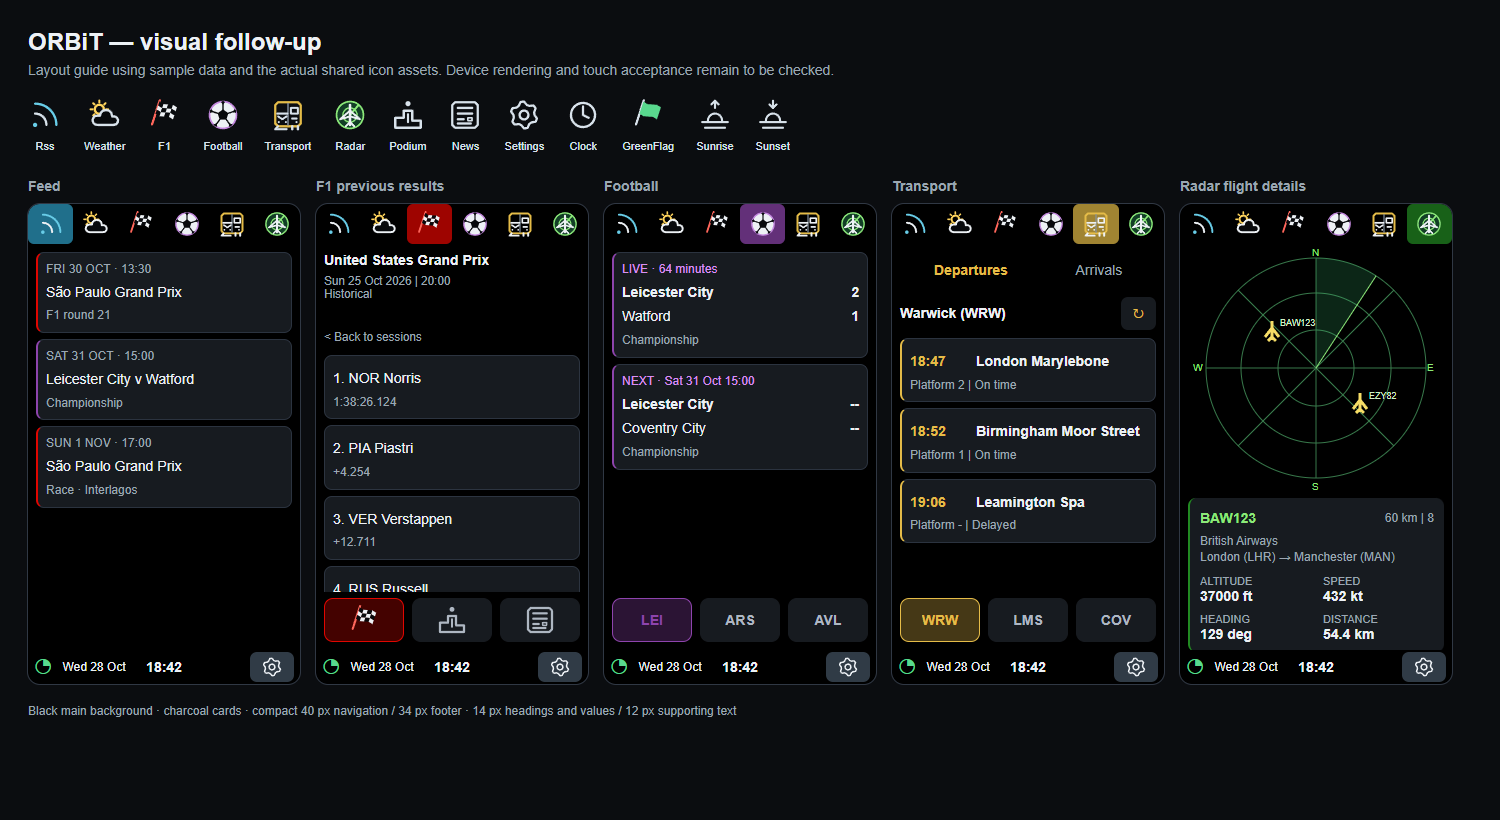The width and height of the screenshot is (1500, 820).
Task: Open settings gear in the Feed panel footer
Action: [x=272, y=667]
